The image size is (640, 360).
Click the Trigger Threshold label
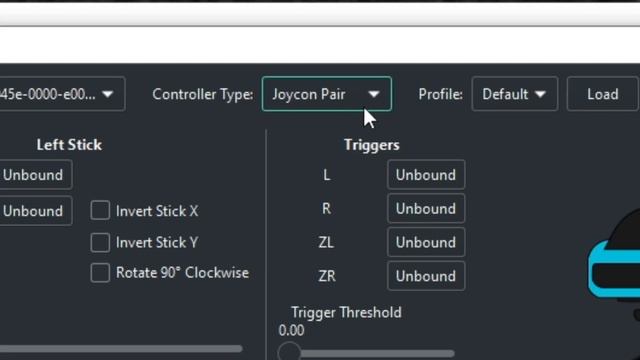(346, 313)
